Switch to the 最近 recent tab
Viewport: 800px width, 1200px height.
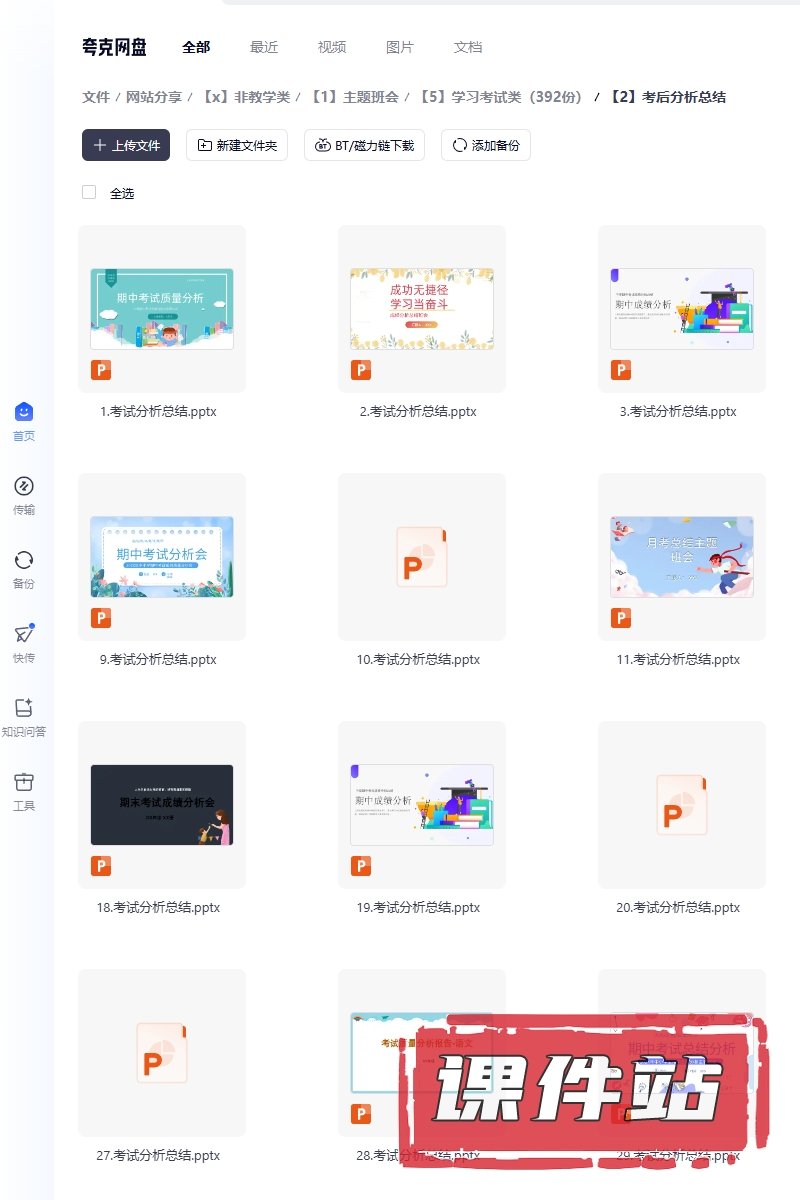(264, 47)
